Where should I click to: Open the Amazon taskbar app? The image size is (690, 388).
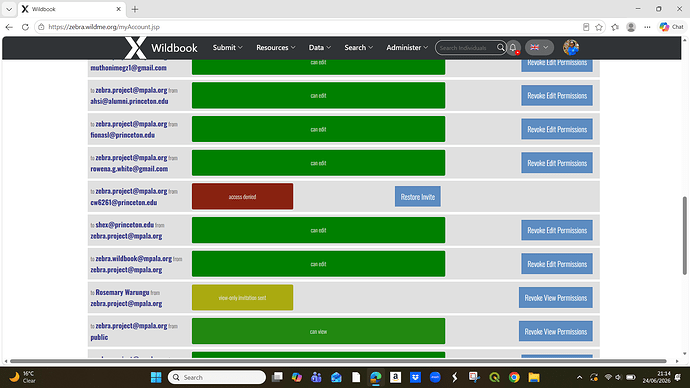(395, 377)
